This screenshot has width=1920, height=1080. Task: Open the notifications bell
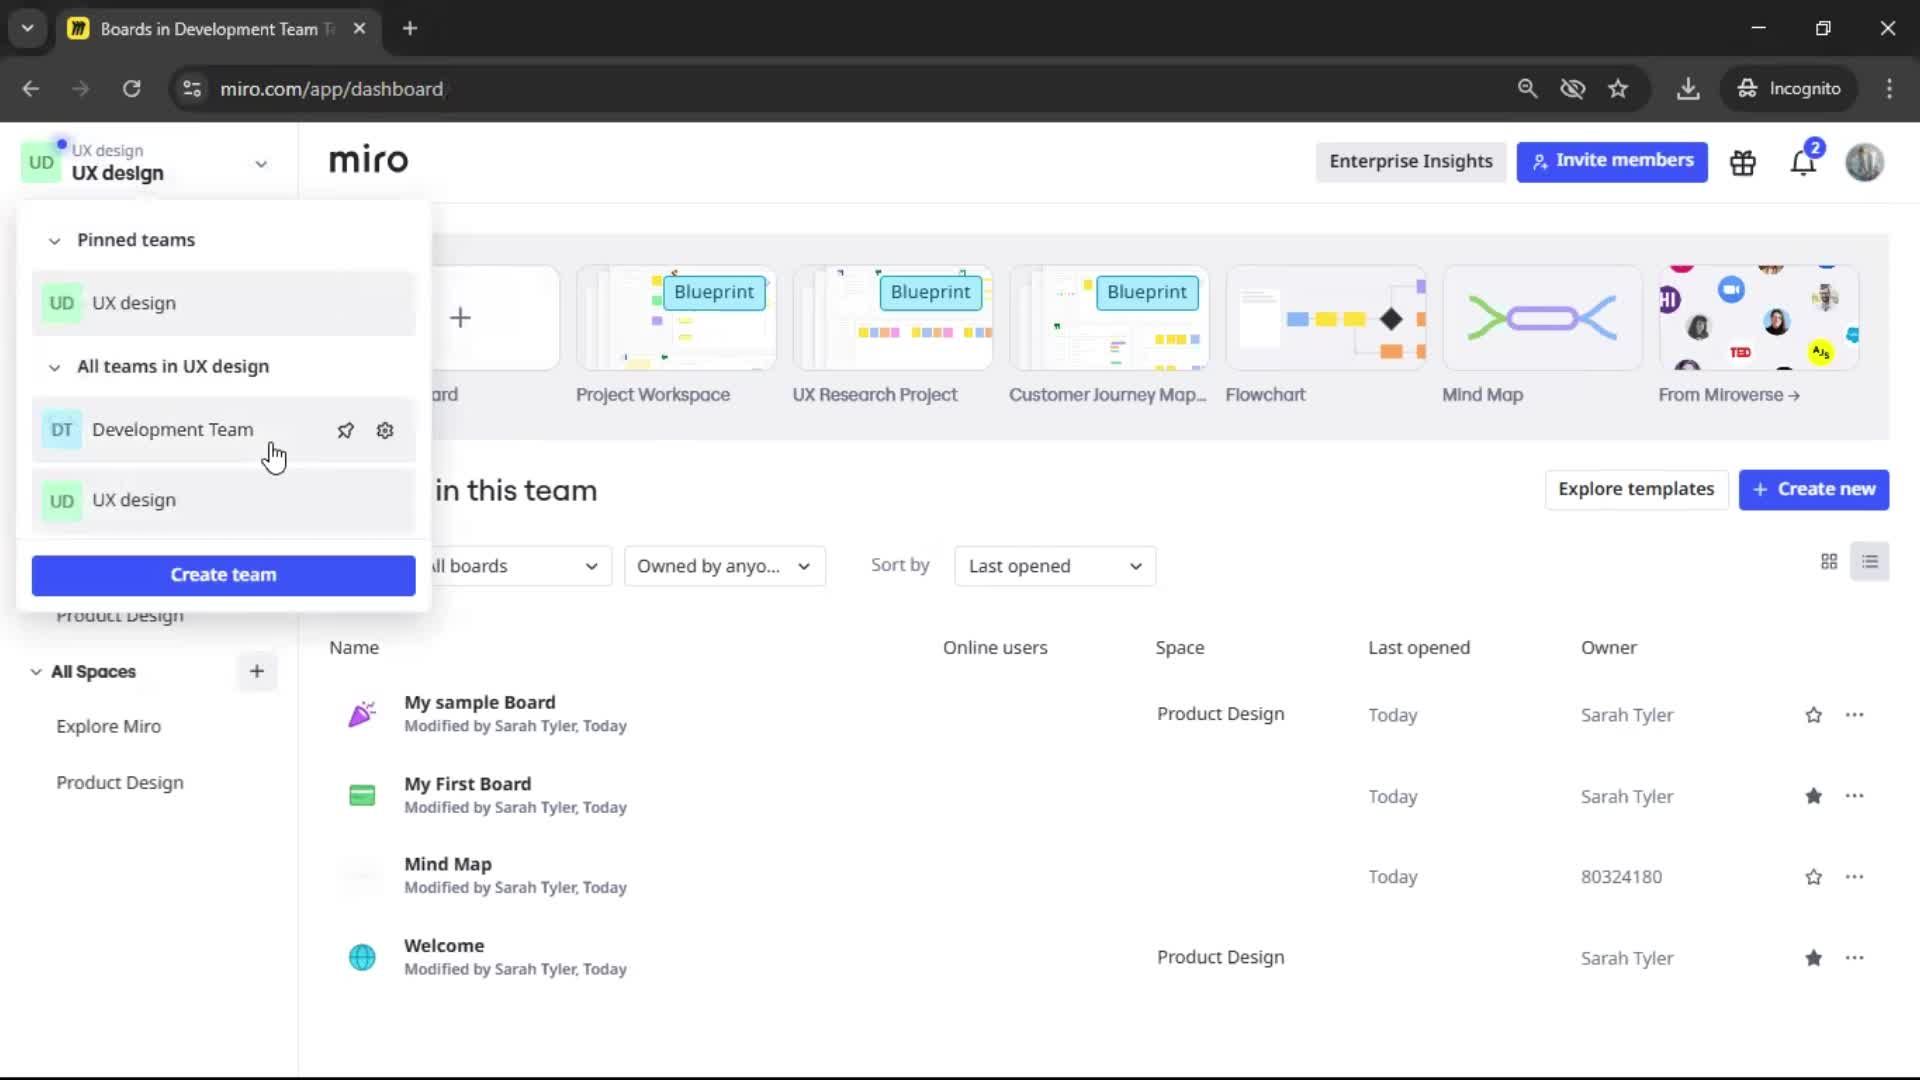[x=1803, y=162]
